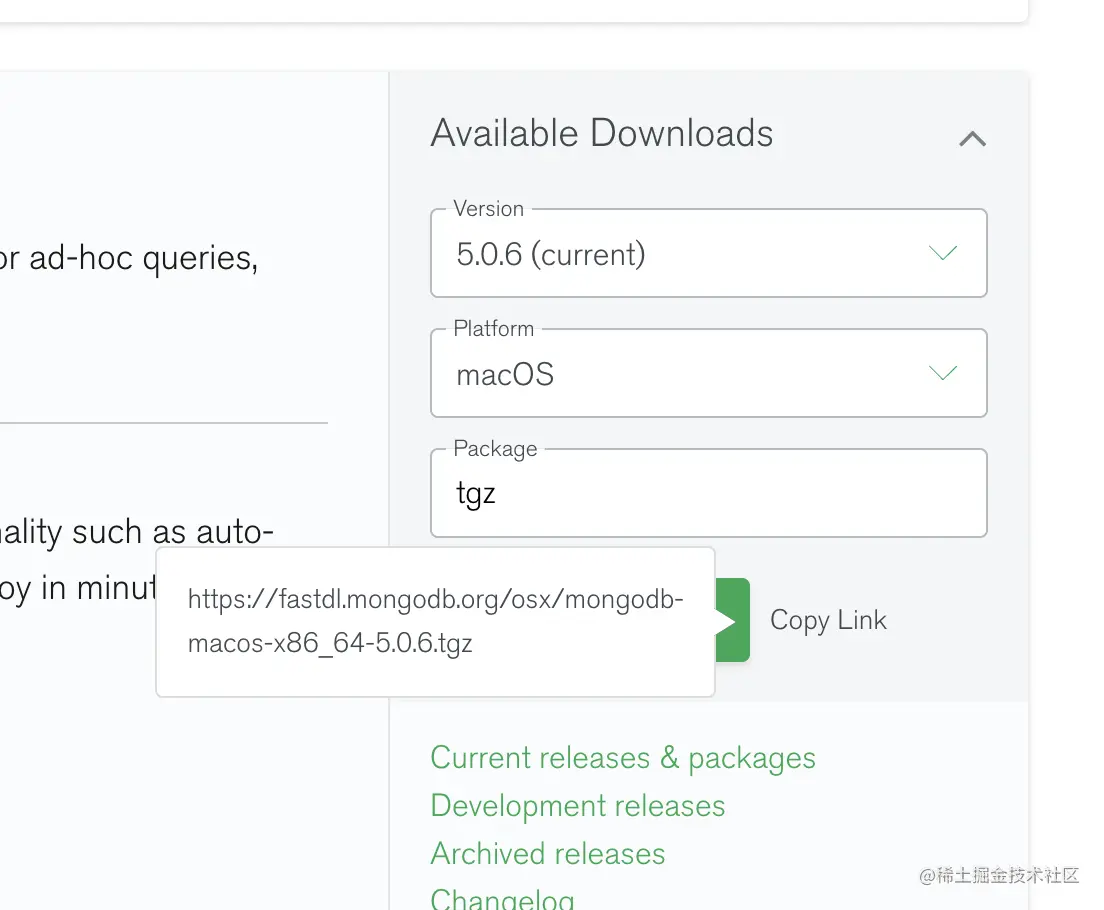This screenshot has height=910, width=1104.
Task: Collapse the Available Downloads section chevron
Action: pyautogui.click(x=972, y=139)
